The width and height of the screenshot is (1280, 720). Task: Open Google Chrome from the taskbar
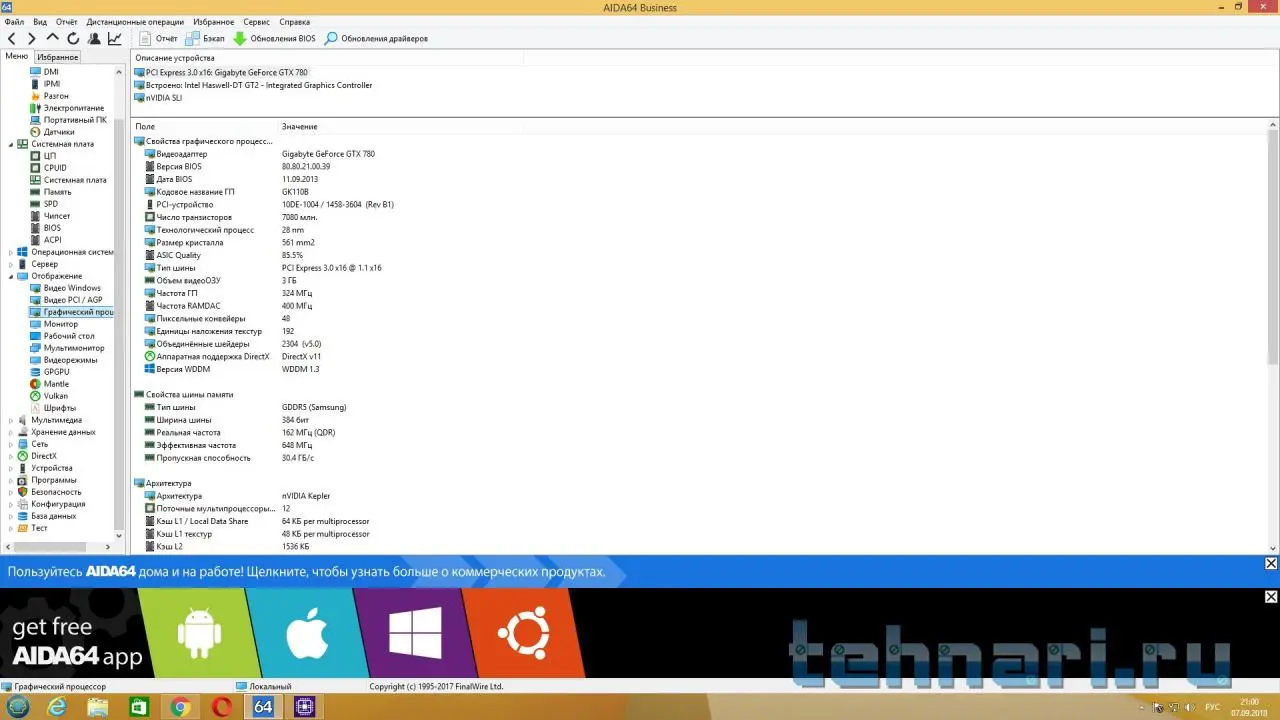click(181, 707)
